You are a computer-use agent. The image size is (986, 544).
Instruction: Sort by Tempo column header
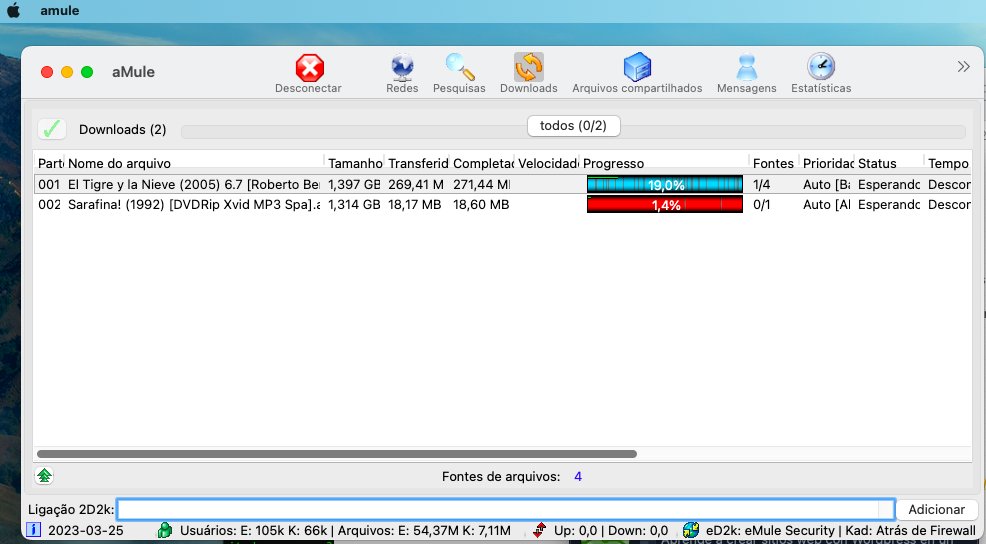coord(948,164)
